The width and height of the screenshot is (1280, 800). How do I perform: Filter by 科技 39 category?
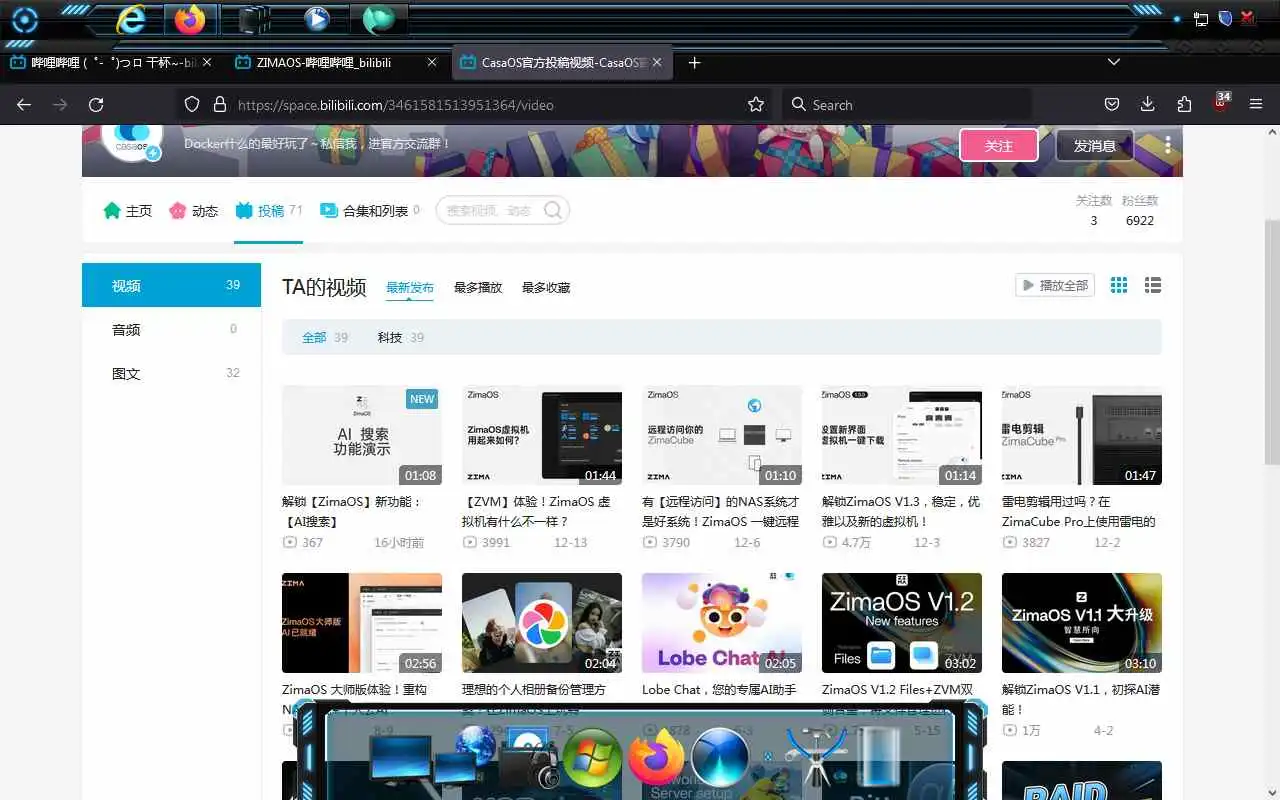[x=400, y=337]
